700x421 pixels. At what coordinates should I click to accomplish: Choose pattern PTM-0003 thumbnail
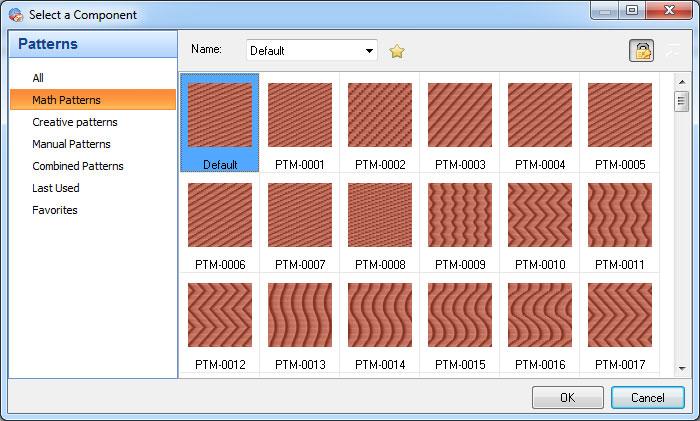[460, 115]
